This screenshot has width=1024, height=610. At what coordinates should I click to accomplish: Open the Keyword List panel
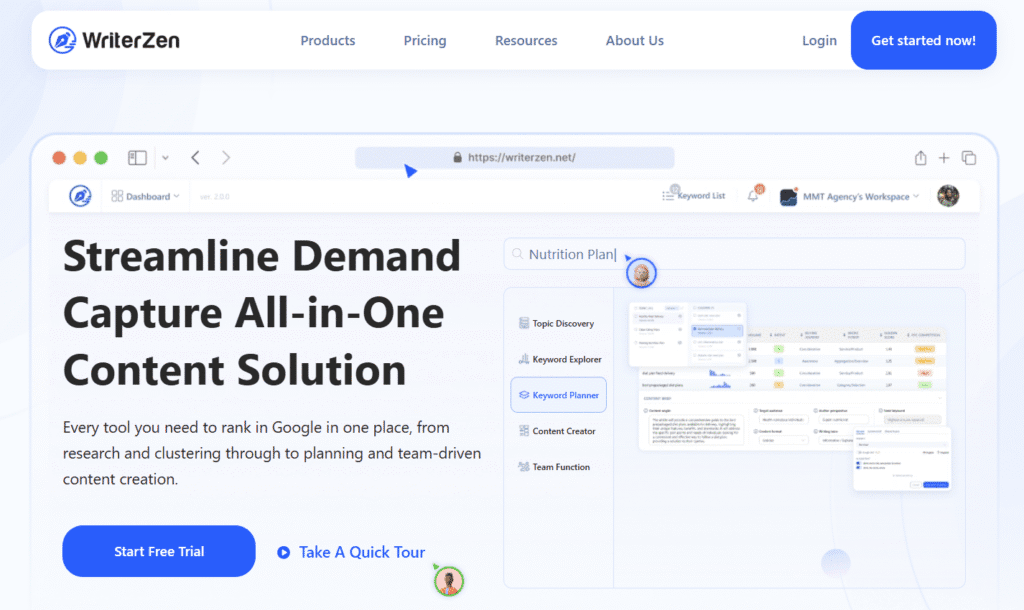tap(695, 195)
